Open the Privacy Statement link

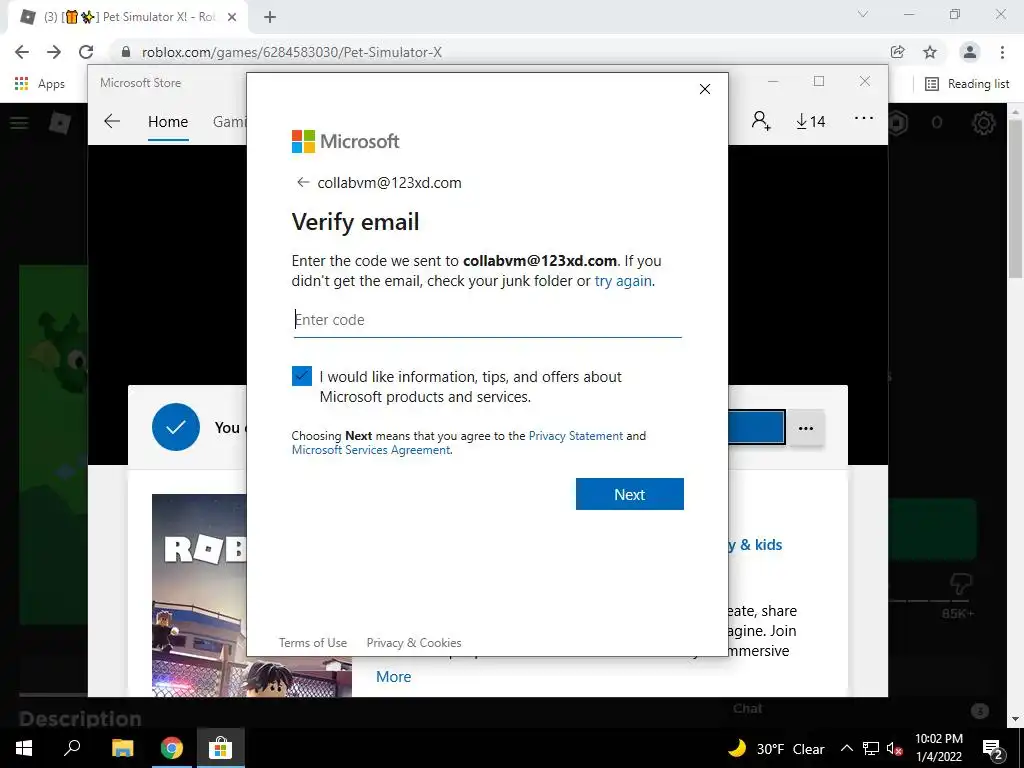click(x=575, y=436)
